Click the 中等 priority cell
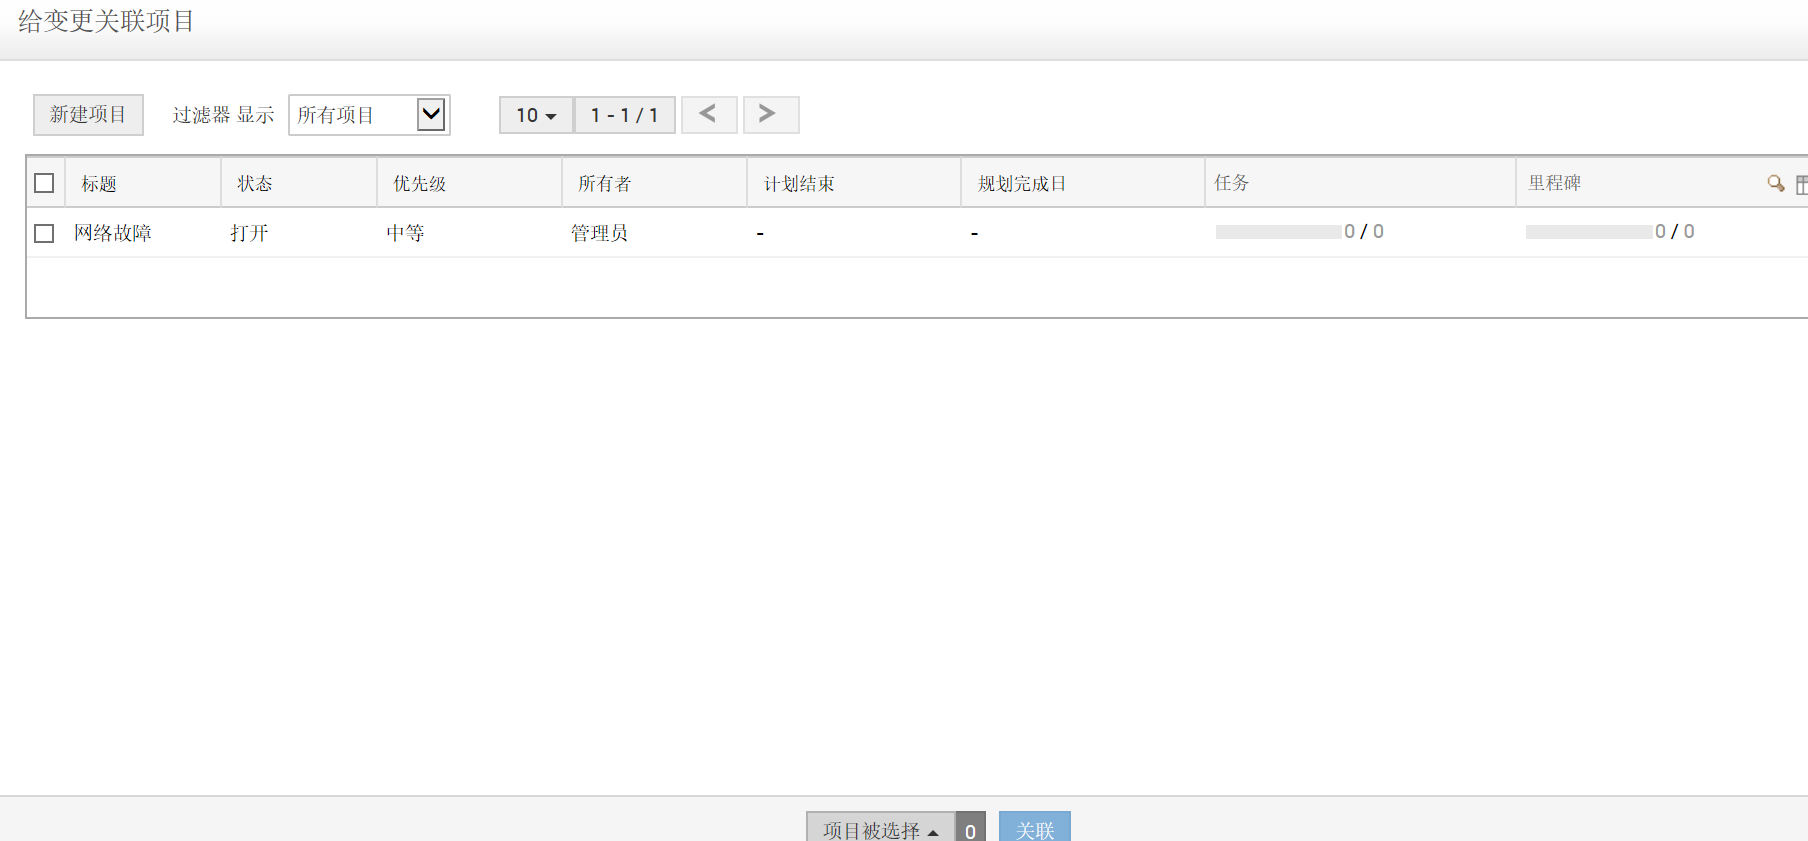This screenshot has height=841, width=1808. (x=406, y=233)
